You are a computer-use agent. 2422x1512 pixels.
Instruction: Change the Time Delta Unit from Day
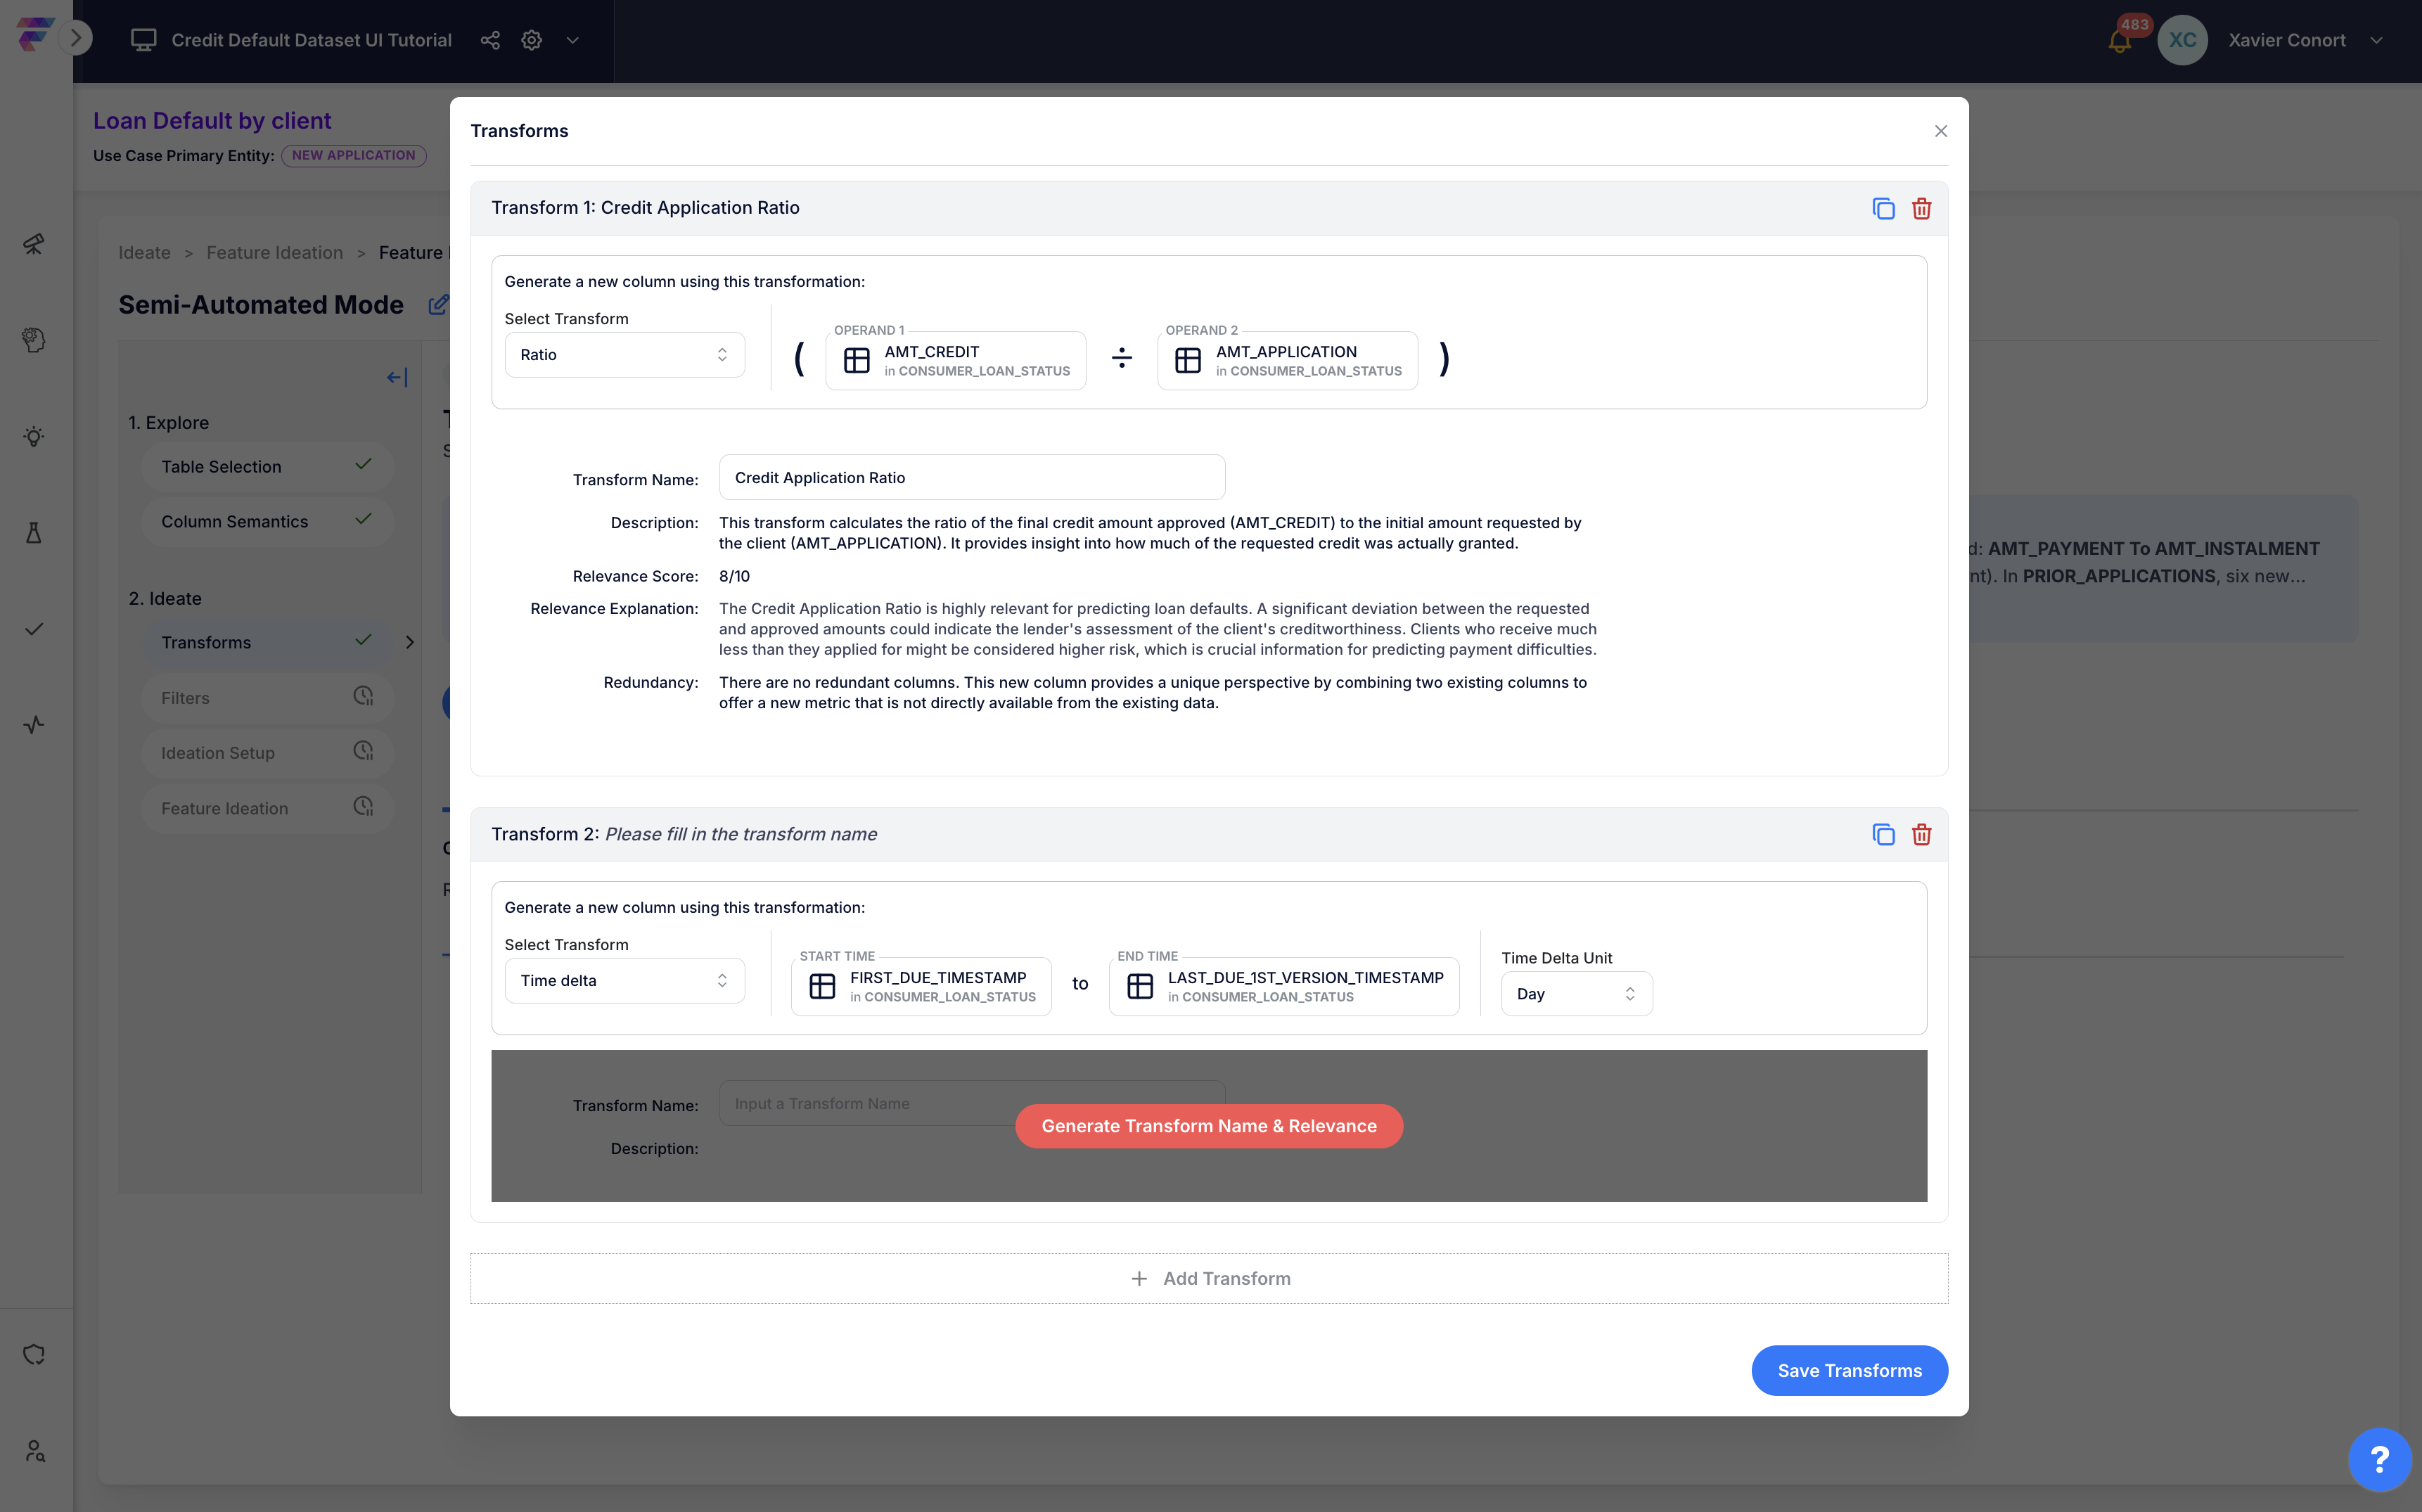click(x=1576, y=994)
